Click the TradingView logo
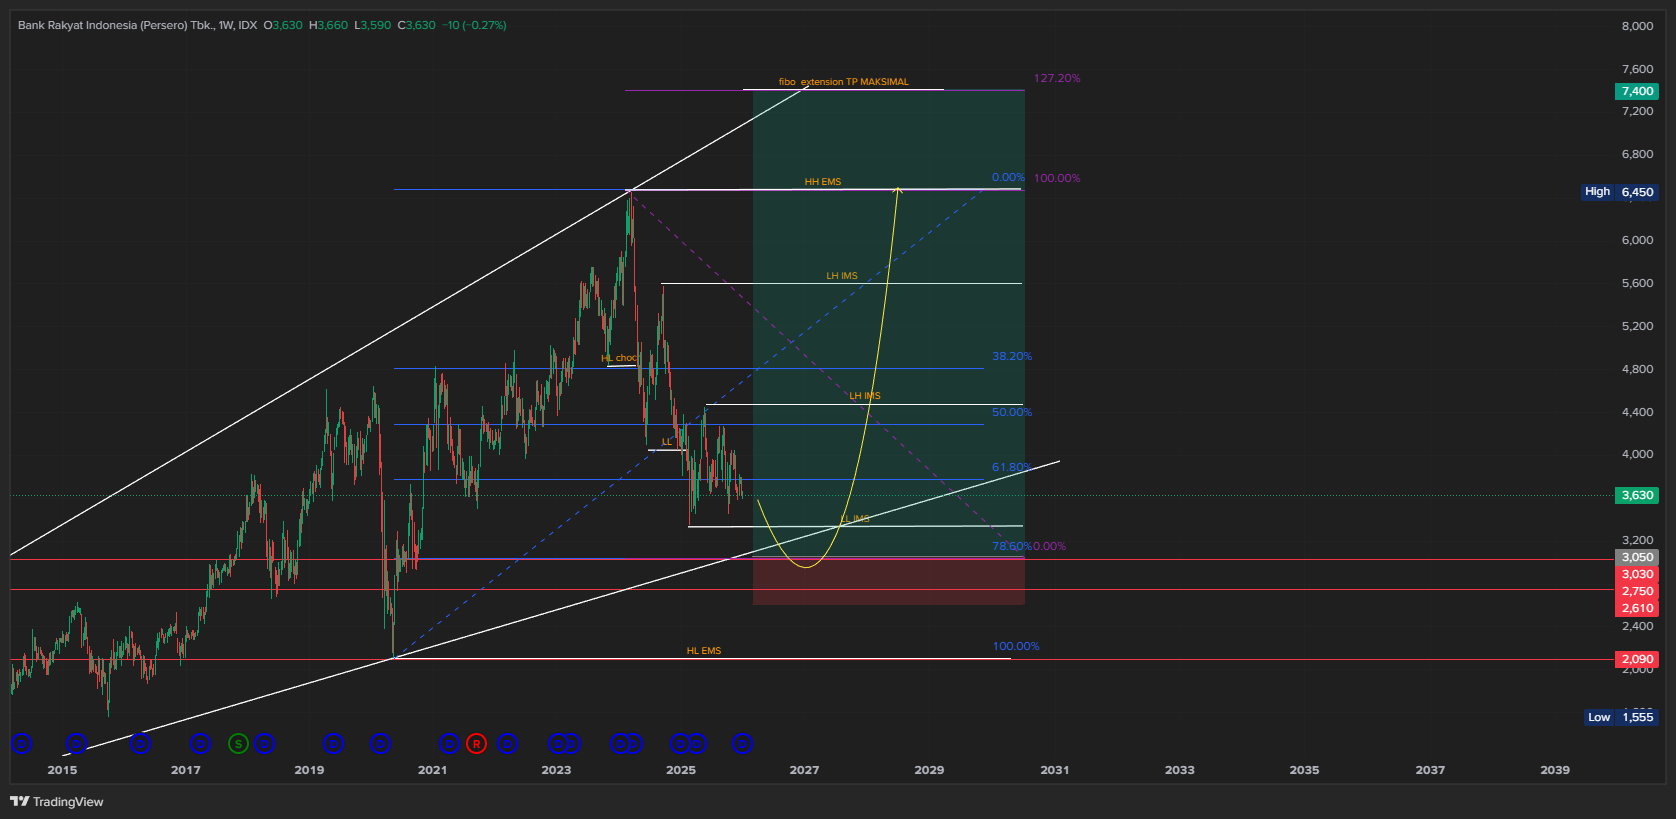The height and width of the screenshot is (819, 1676). pyautogui.click(x=57, y=801)
